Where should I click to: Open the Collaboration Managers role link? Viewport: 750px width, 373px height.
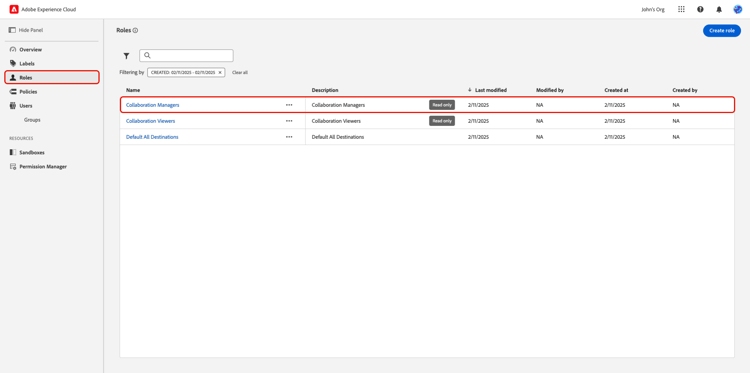153,105
